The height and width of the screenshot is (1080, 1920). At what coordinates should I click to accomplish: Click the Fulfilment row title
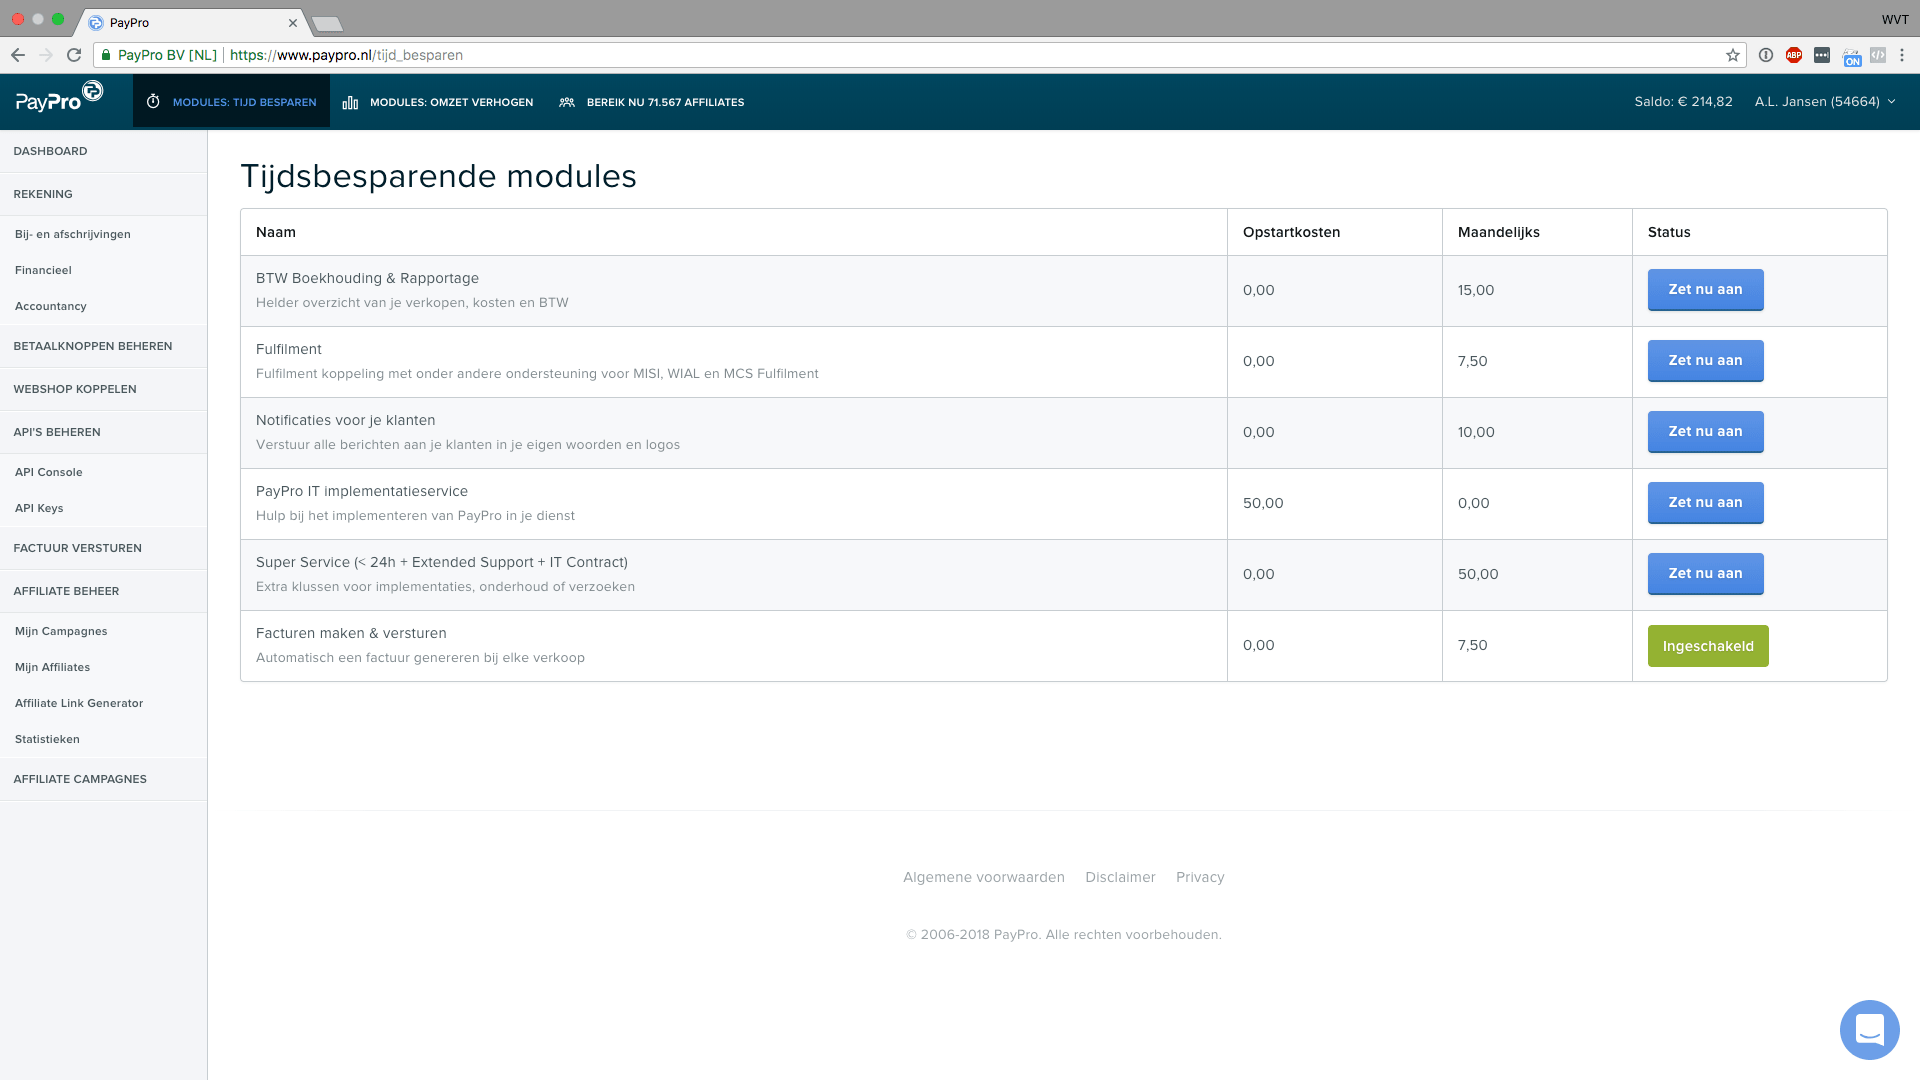click(289, 349)
